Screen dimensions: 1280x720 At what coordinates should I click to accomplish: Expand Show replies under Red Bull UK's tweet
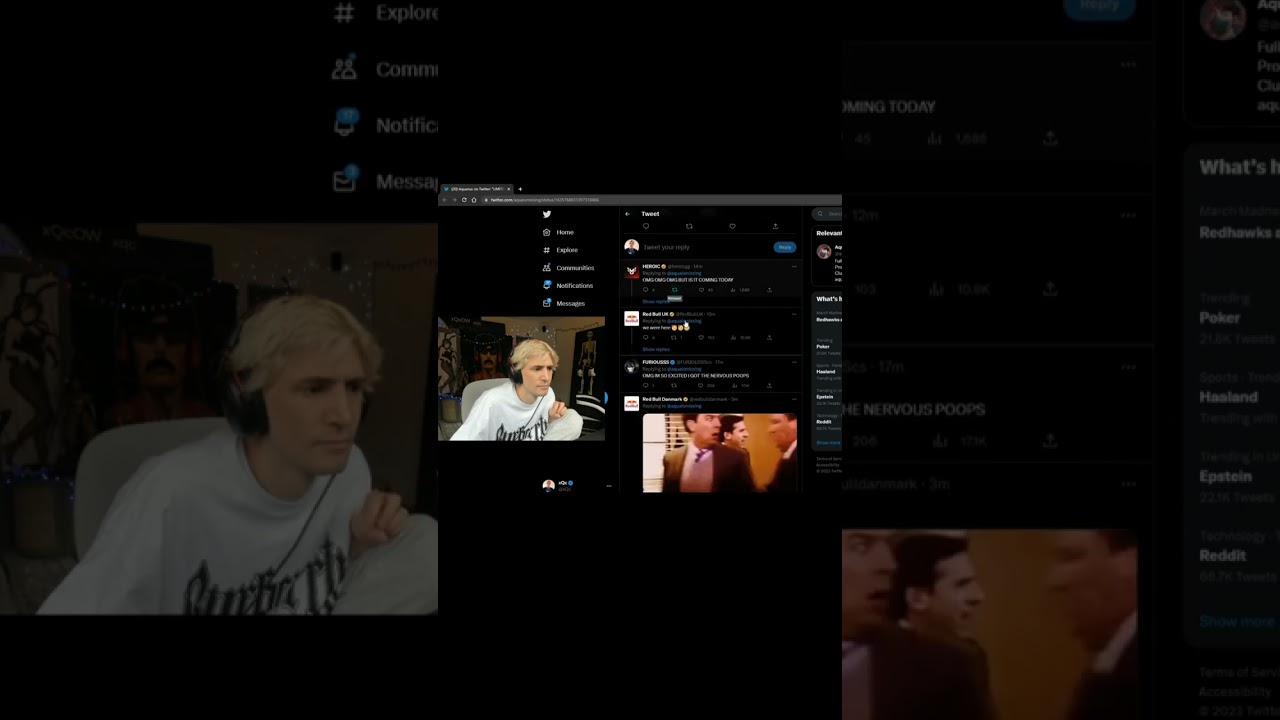(656, 349)
